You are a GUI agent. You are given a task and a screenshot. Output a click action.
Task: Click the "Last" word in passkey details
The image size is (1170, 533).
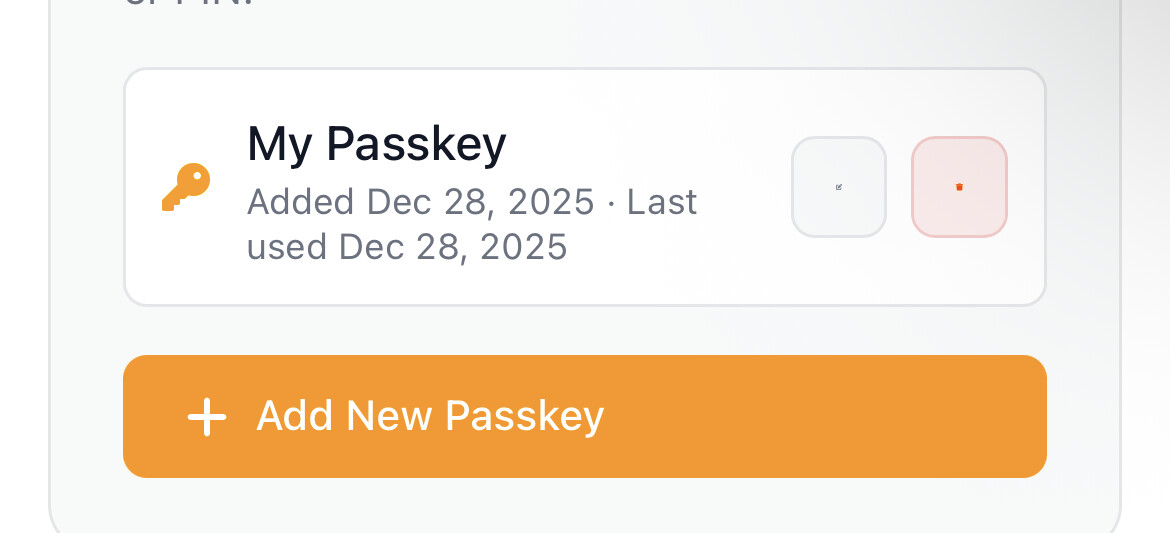(x=661, y=203)
